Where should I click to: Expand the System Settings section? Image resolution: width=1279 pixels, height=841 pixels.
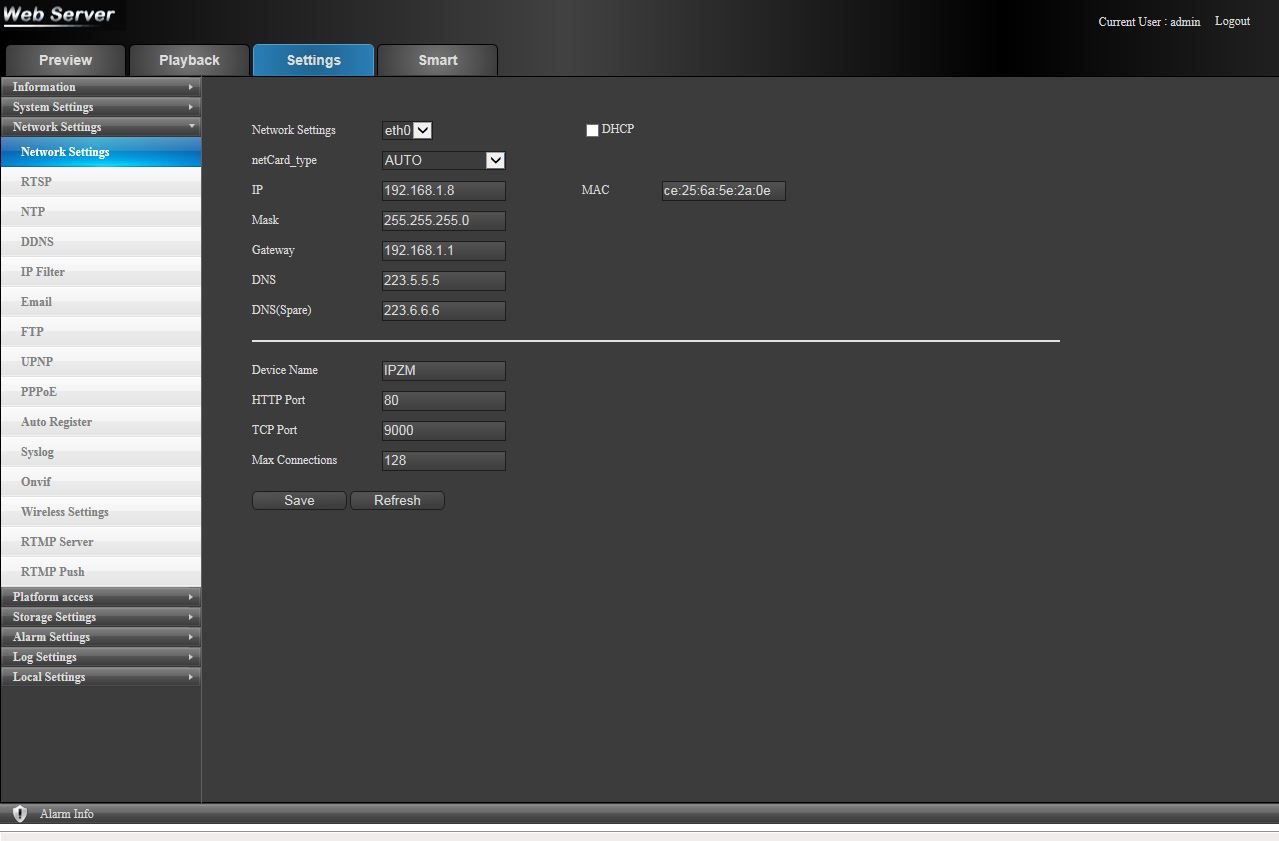pyautogui.click(x=100, y=107)
